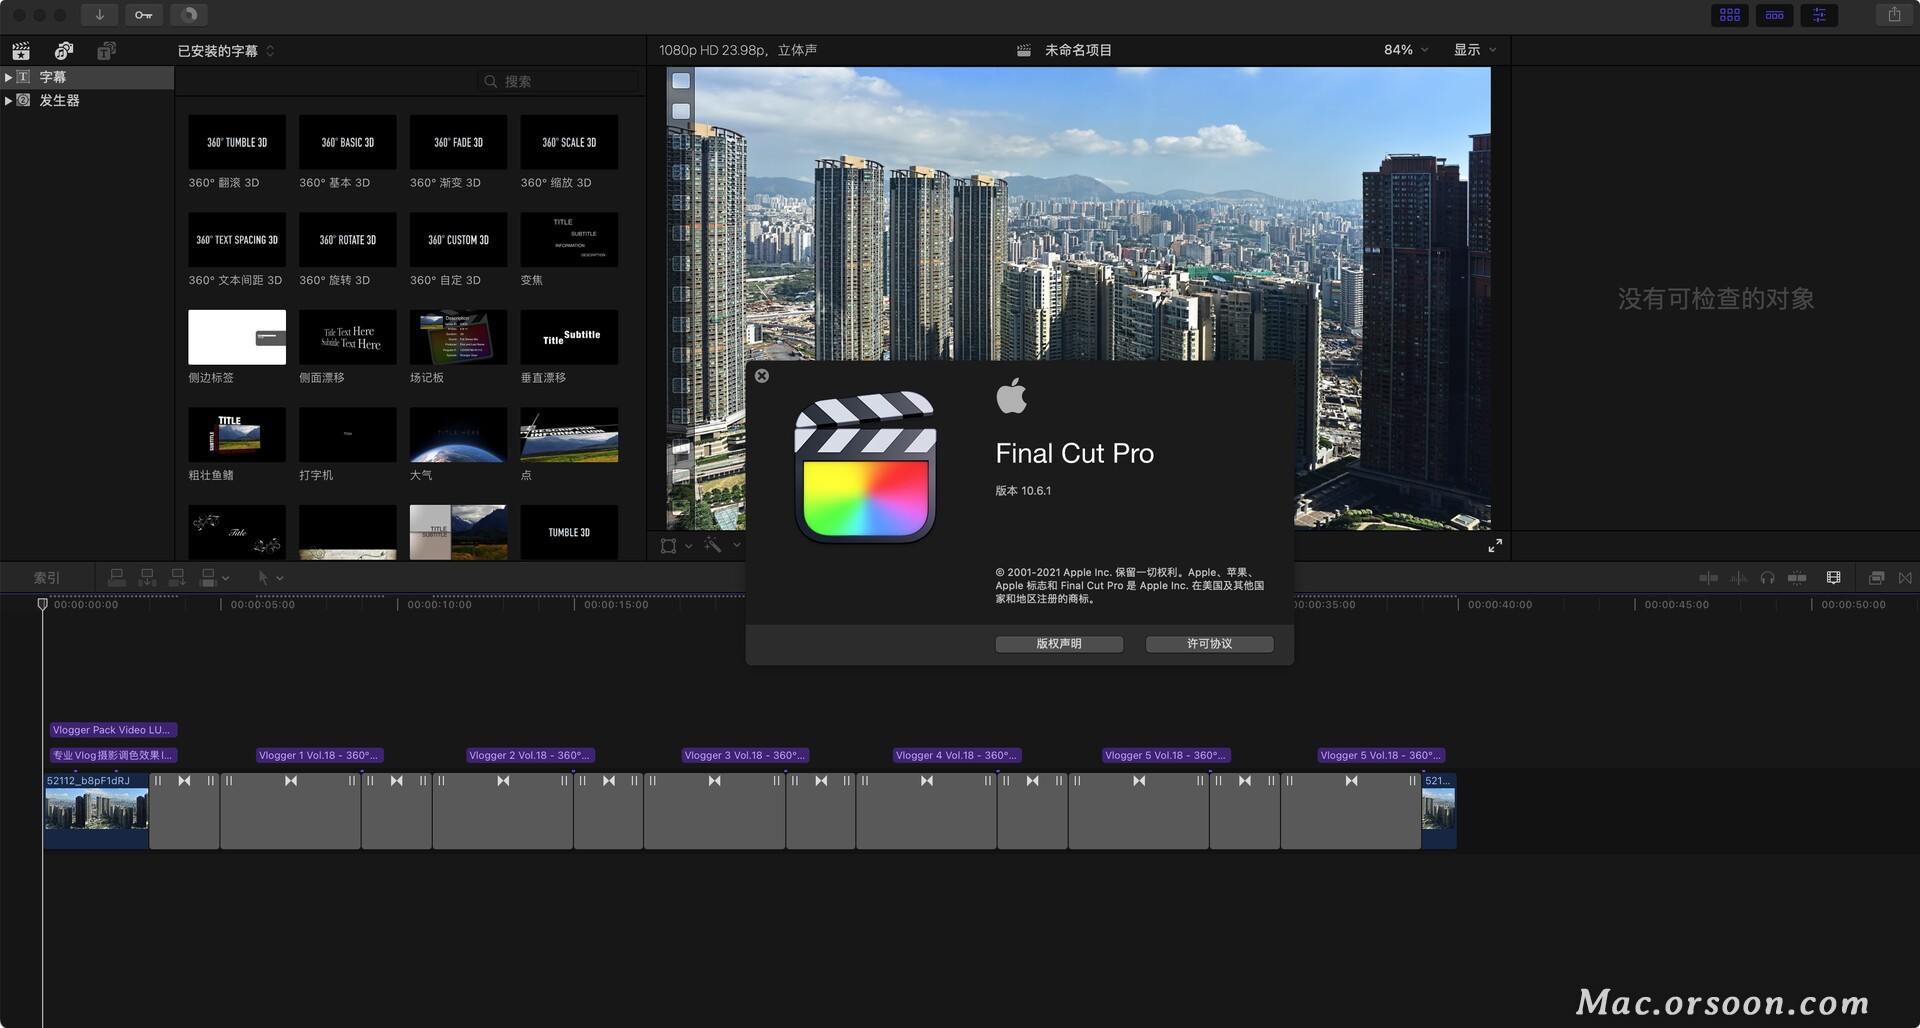
Task: Click the magic wand enhancement icon
Action: tap(713, 545)
